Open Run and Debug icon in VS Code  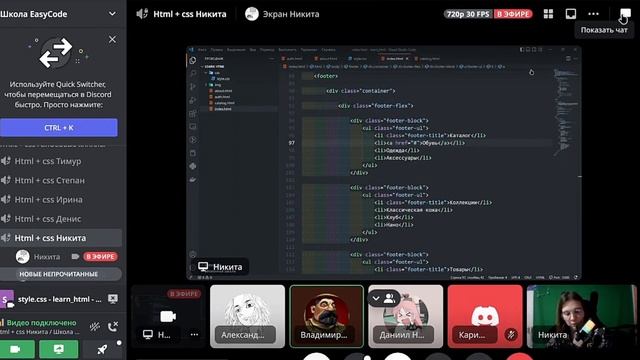[x=193, y=100]
